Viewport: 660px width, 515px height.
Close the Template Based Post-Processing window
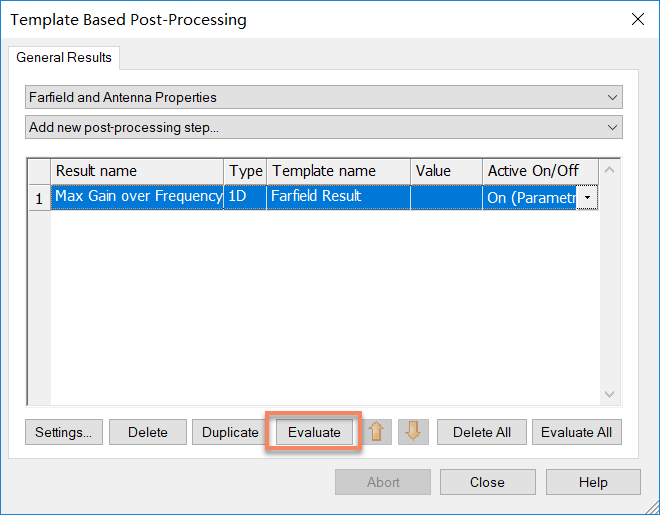click(x=638, y=19)
